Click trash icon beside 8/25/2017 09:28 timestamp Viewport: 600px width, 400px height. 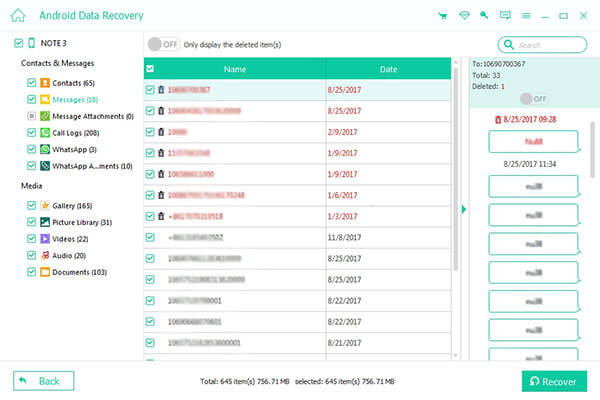tap(498, 119)
